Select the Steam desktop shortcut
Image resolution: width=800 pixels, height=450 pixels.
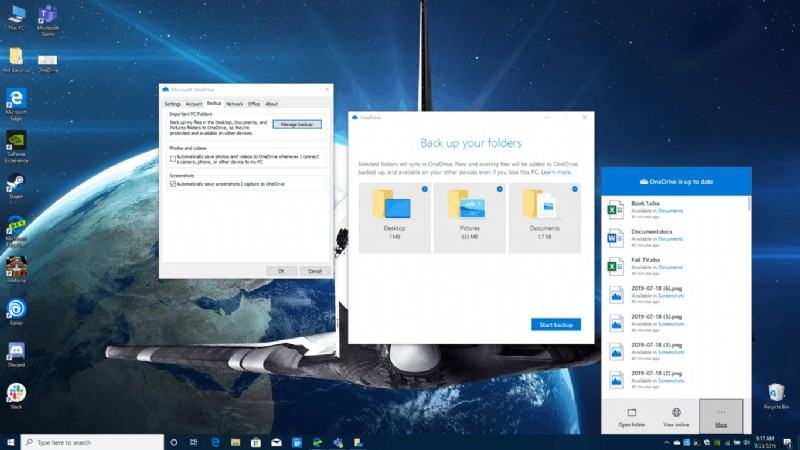pyautogui.click(x=16, y=187)
